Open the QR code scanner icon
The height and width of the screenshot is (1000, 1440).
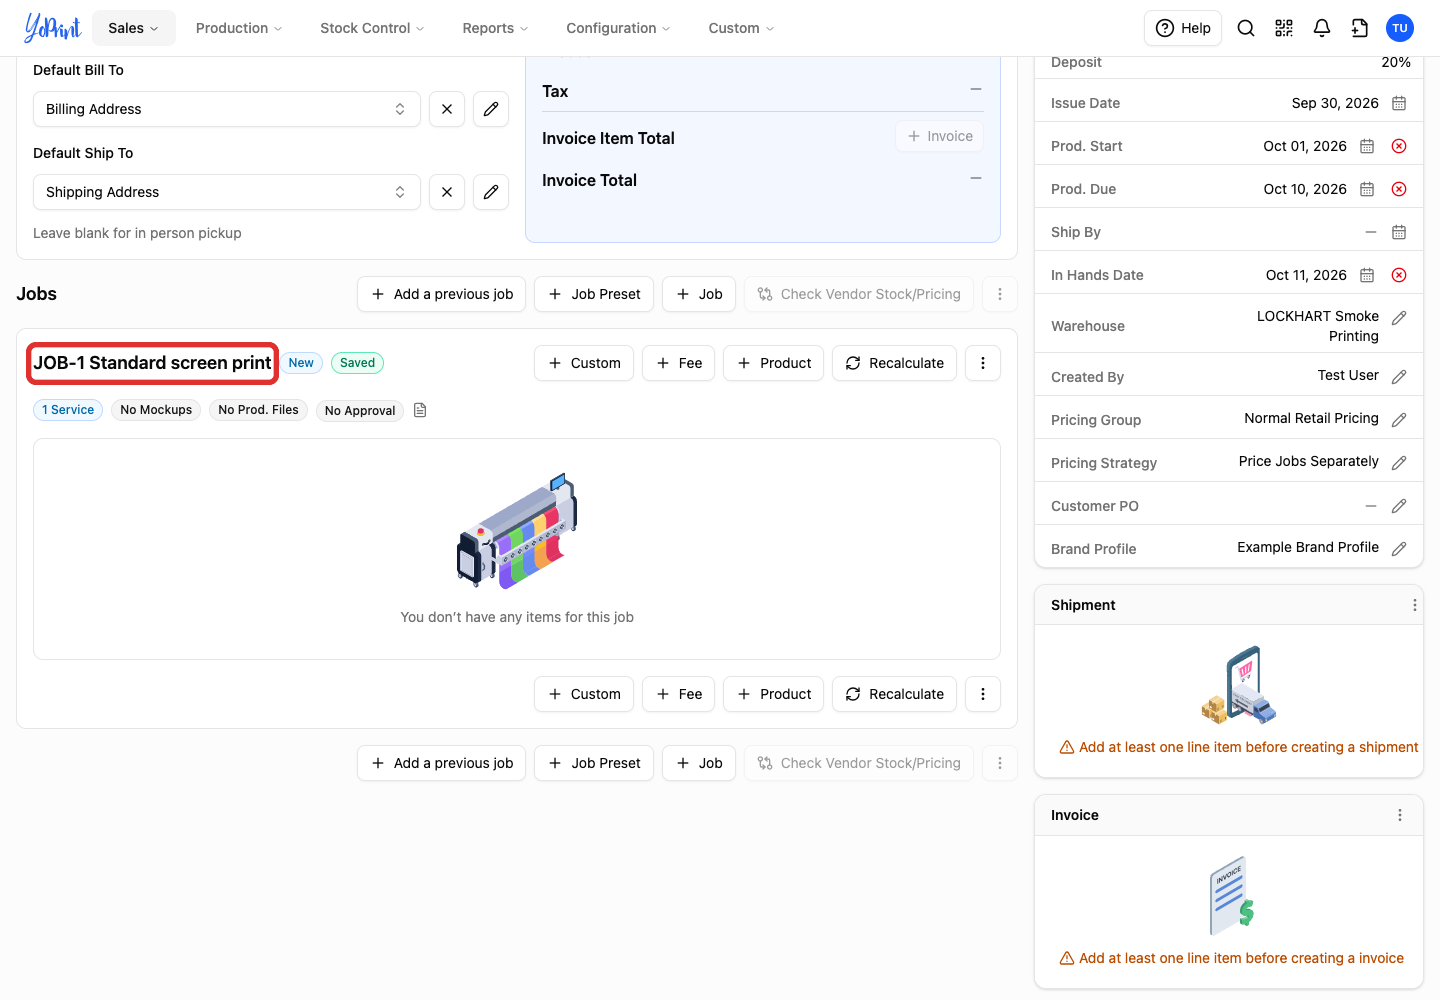tap(1284, 28)
